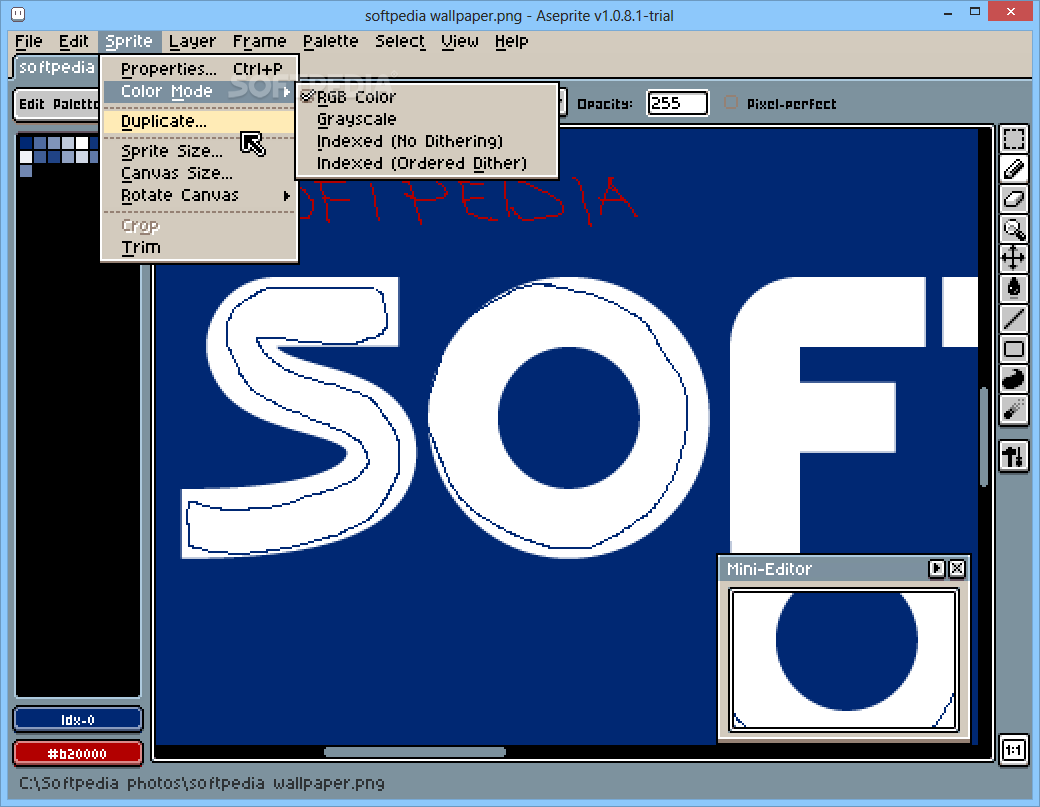Expand the Rotate Canvas submenu
The width and height of the screenshot is (1040, 807).
click(198, 196)
